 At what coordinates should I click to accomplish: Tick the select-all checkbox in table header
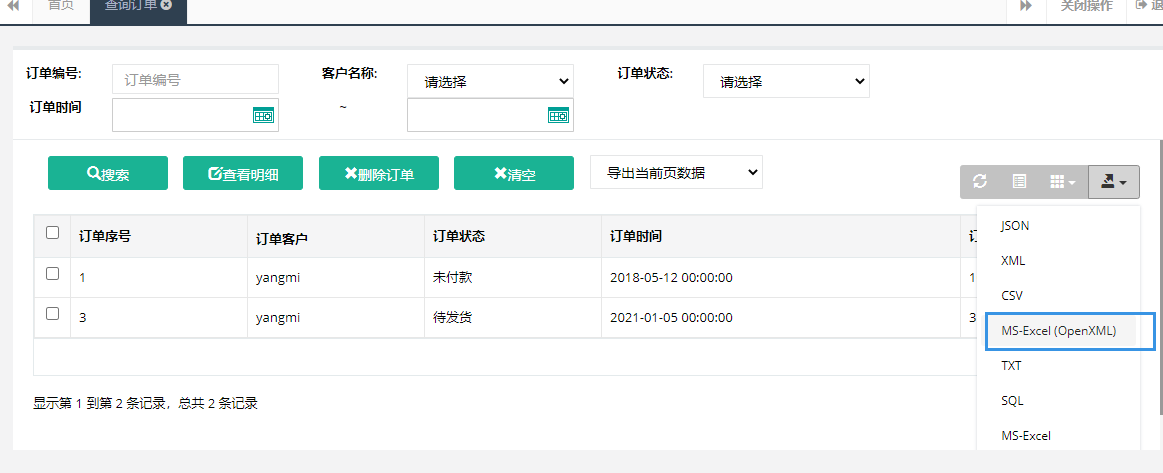(52, 233)
